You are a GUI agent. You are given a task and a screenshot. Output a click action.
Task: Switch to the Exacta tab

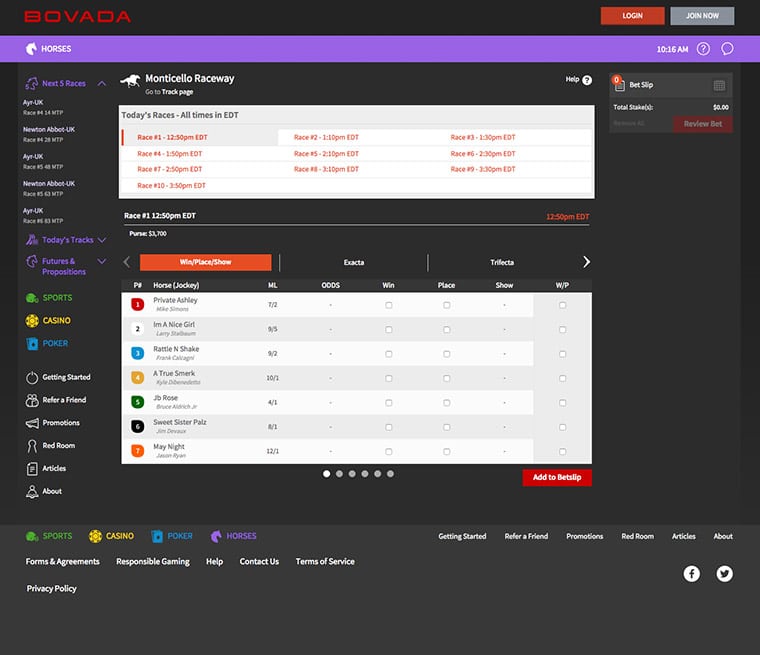coord(354,262)
